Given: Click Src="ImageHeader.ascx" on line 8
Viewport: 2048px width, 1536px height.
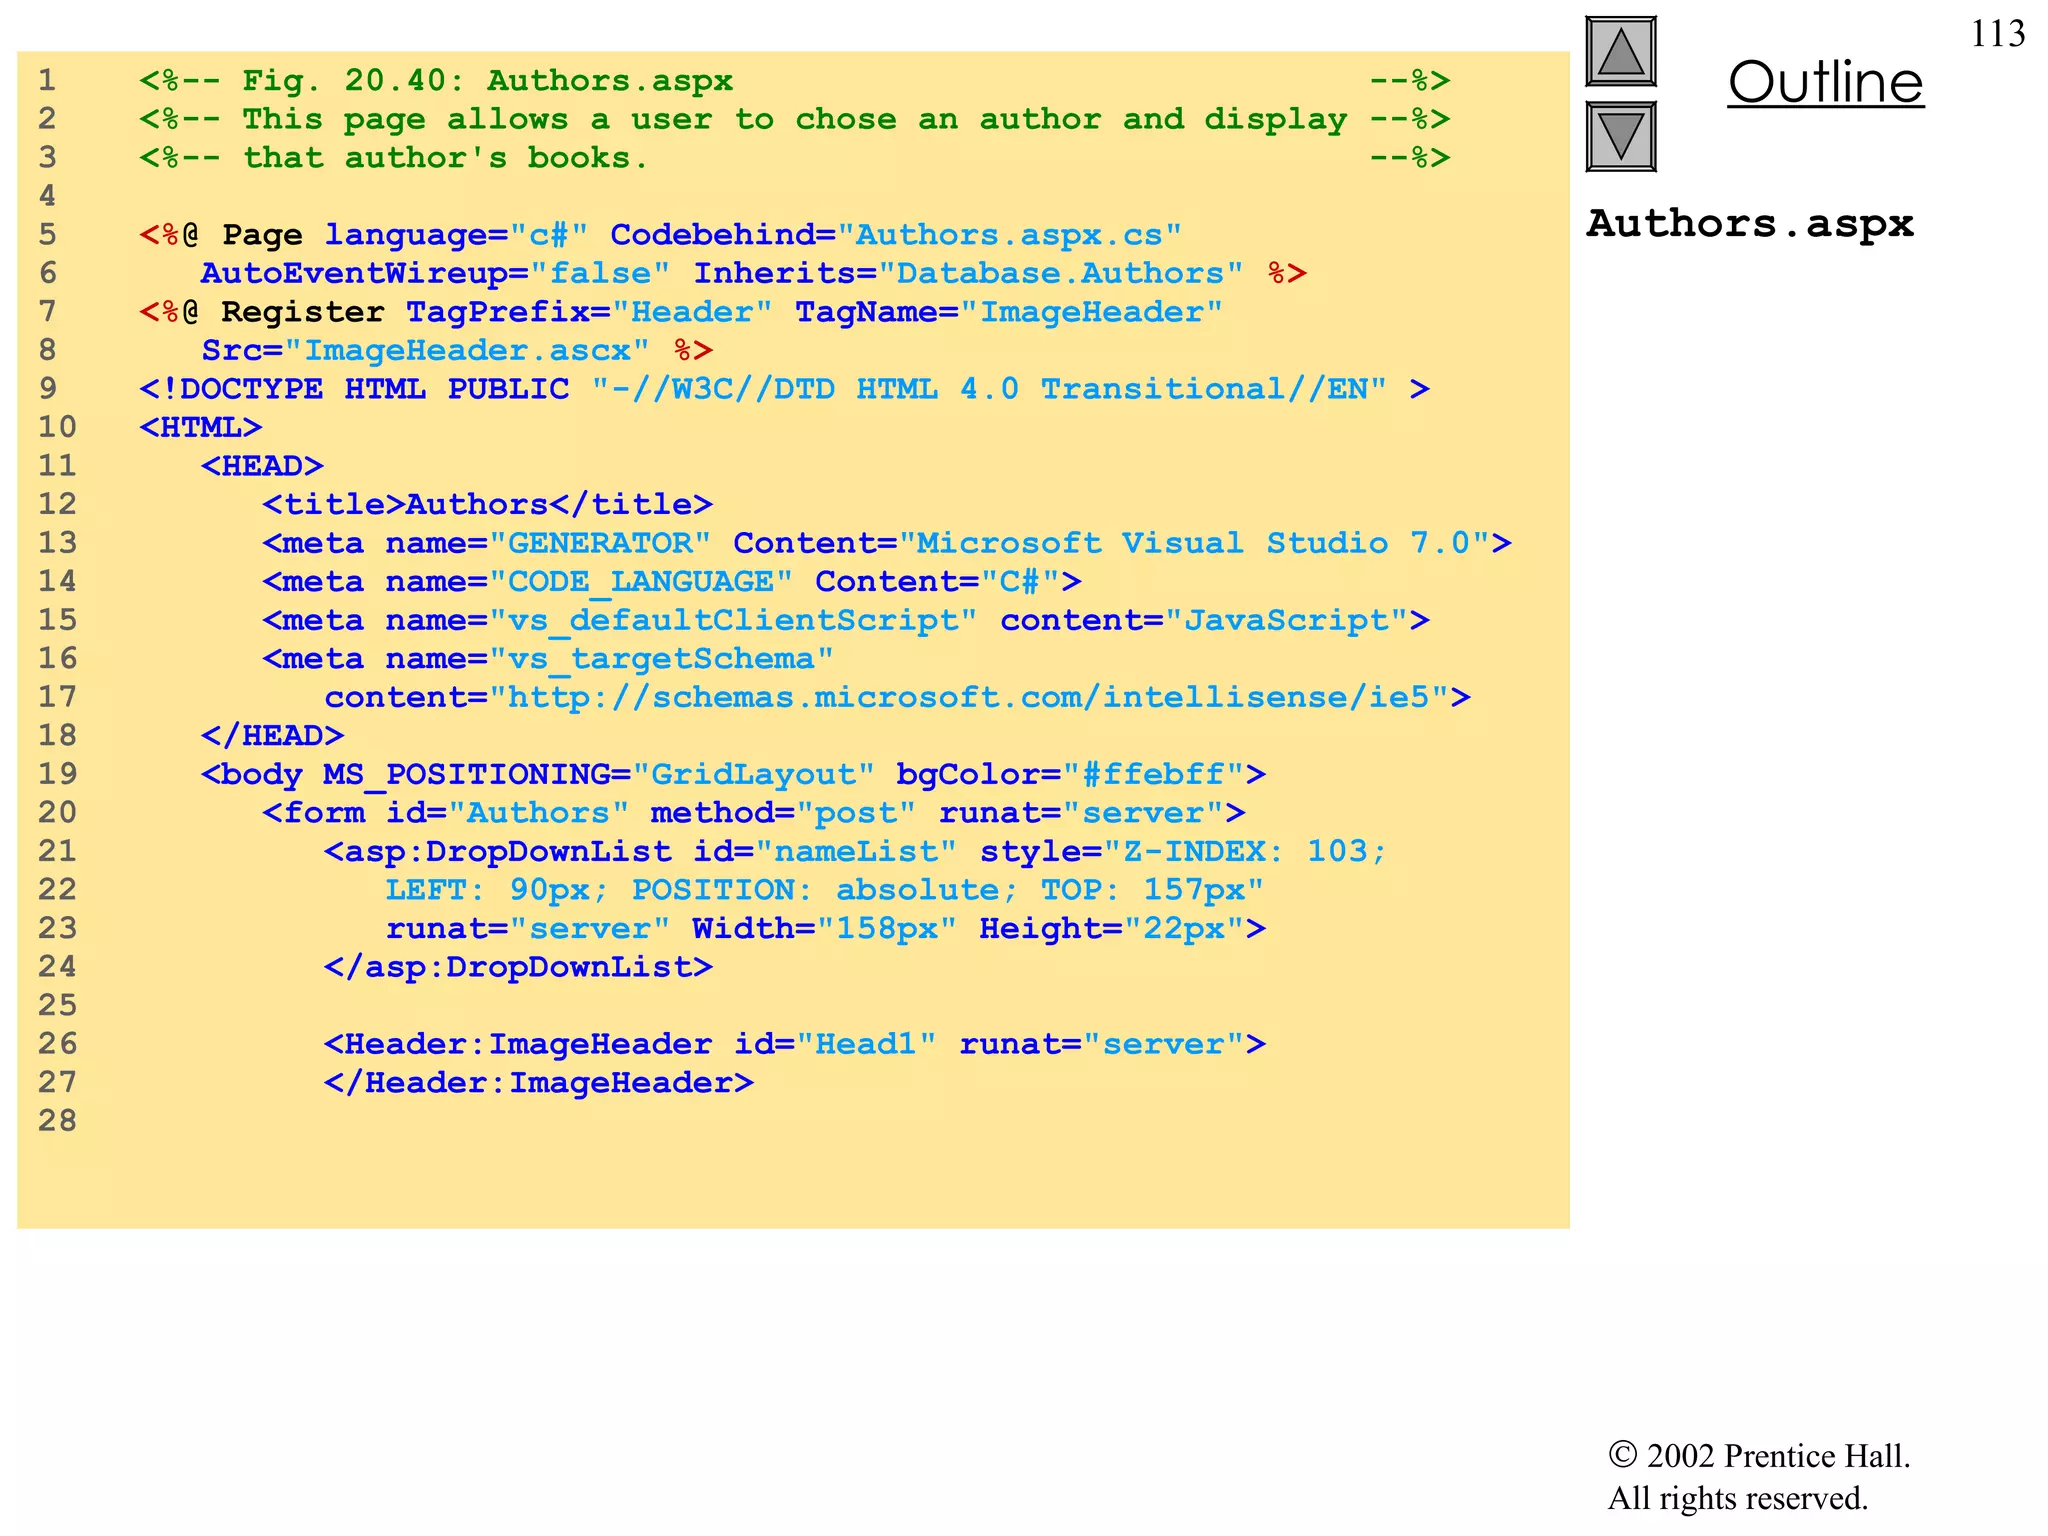Looking at the screenshot, I should pos(425,350).
